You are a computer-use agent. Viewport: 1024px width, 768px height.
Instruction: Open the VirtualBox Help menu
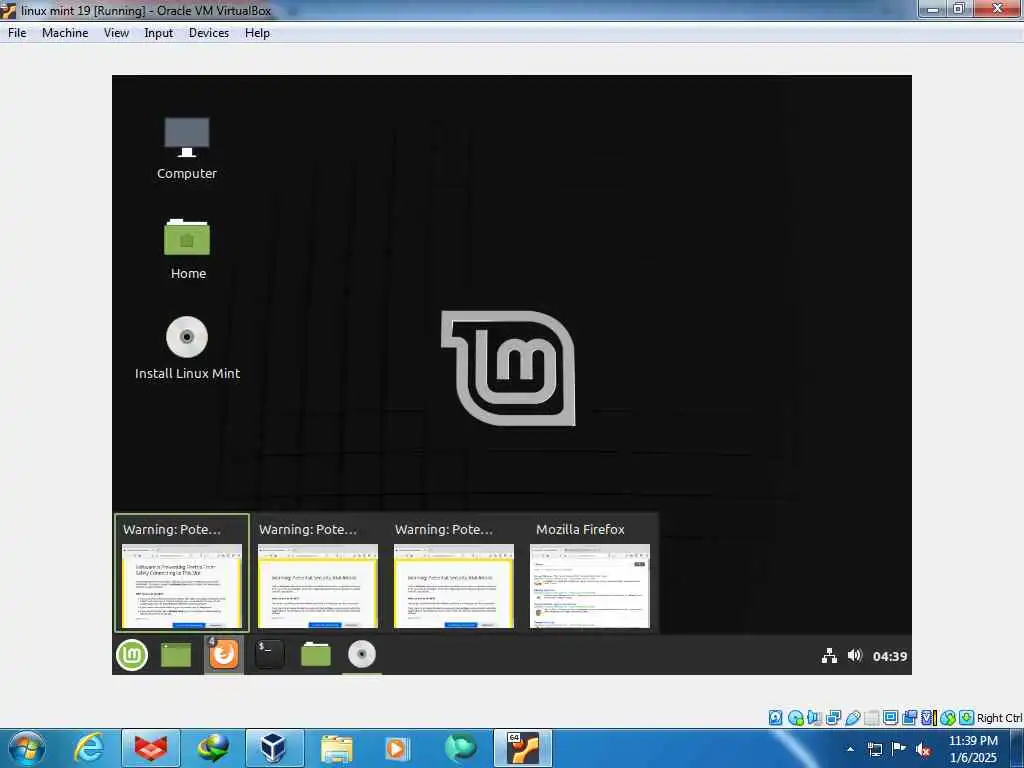point(257,33)
